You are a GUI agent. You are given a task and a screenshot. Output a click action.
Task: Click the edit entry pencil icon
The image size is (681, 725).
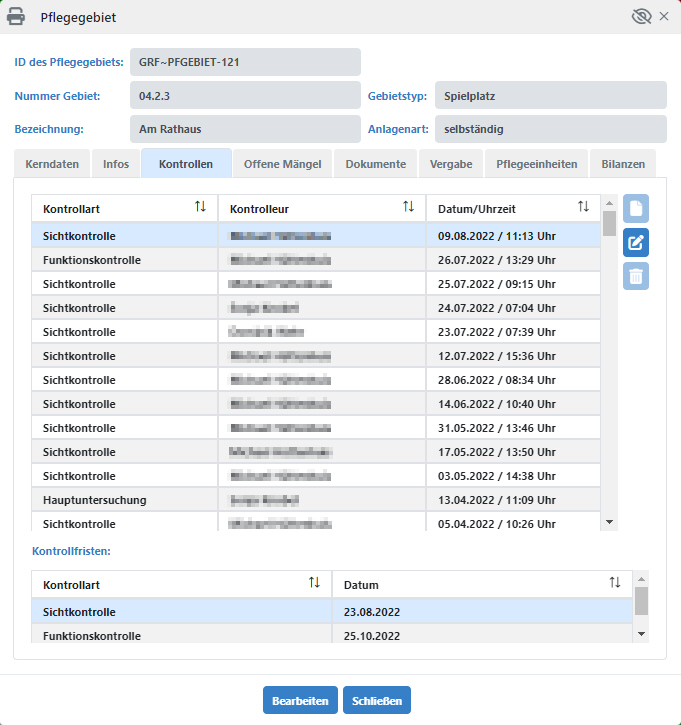tap(636, 242)
